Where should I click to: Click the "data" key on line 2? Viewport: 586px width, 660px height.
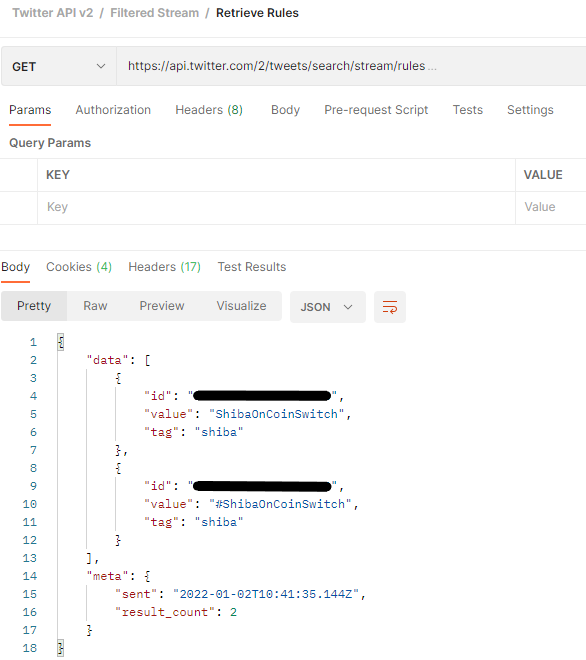point(107,360)
